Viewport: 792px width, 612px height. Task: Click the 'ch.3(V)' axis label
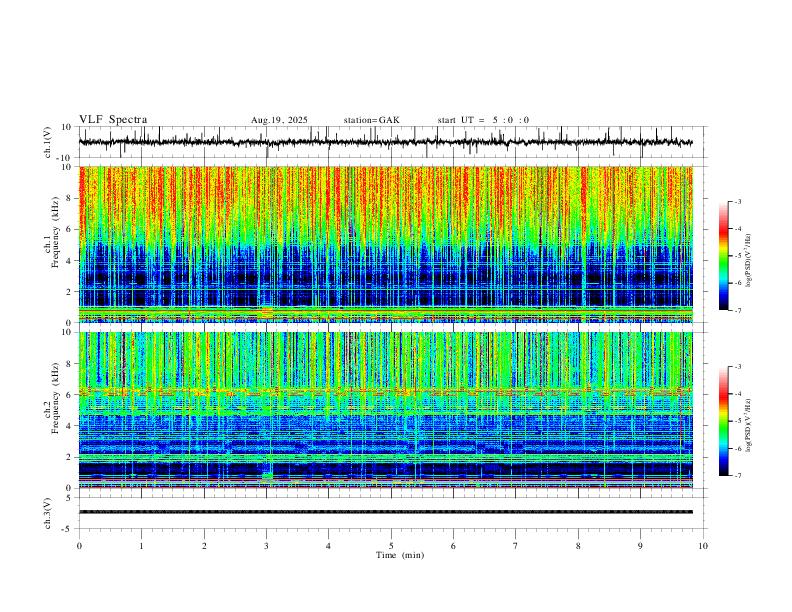coord(48,513)
